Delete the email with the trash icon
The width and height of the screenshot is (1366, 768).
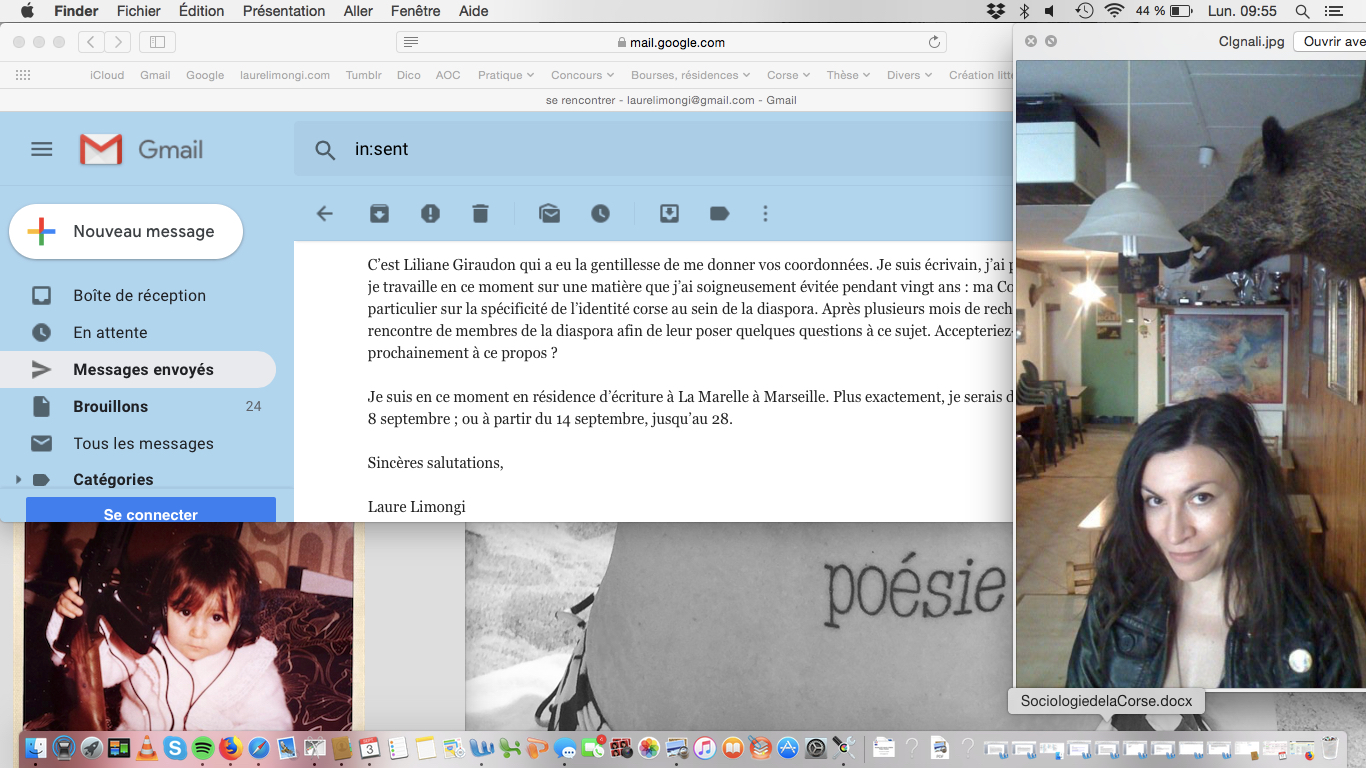pos(480,213)
